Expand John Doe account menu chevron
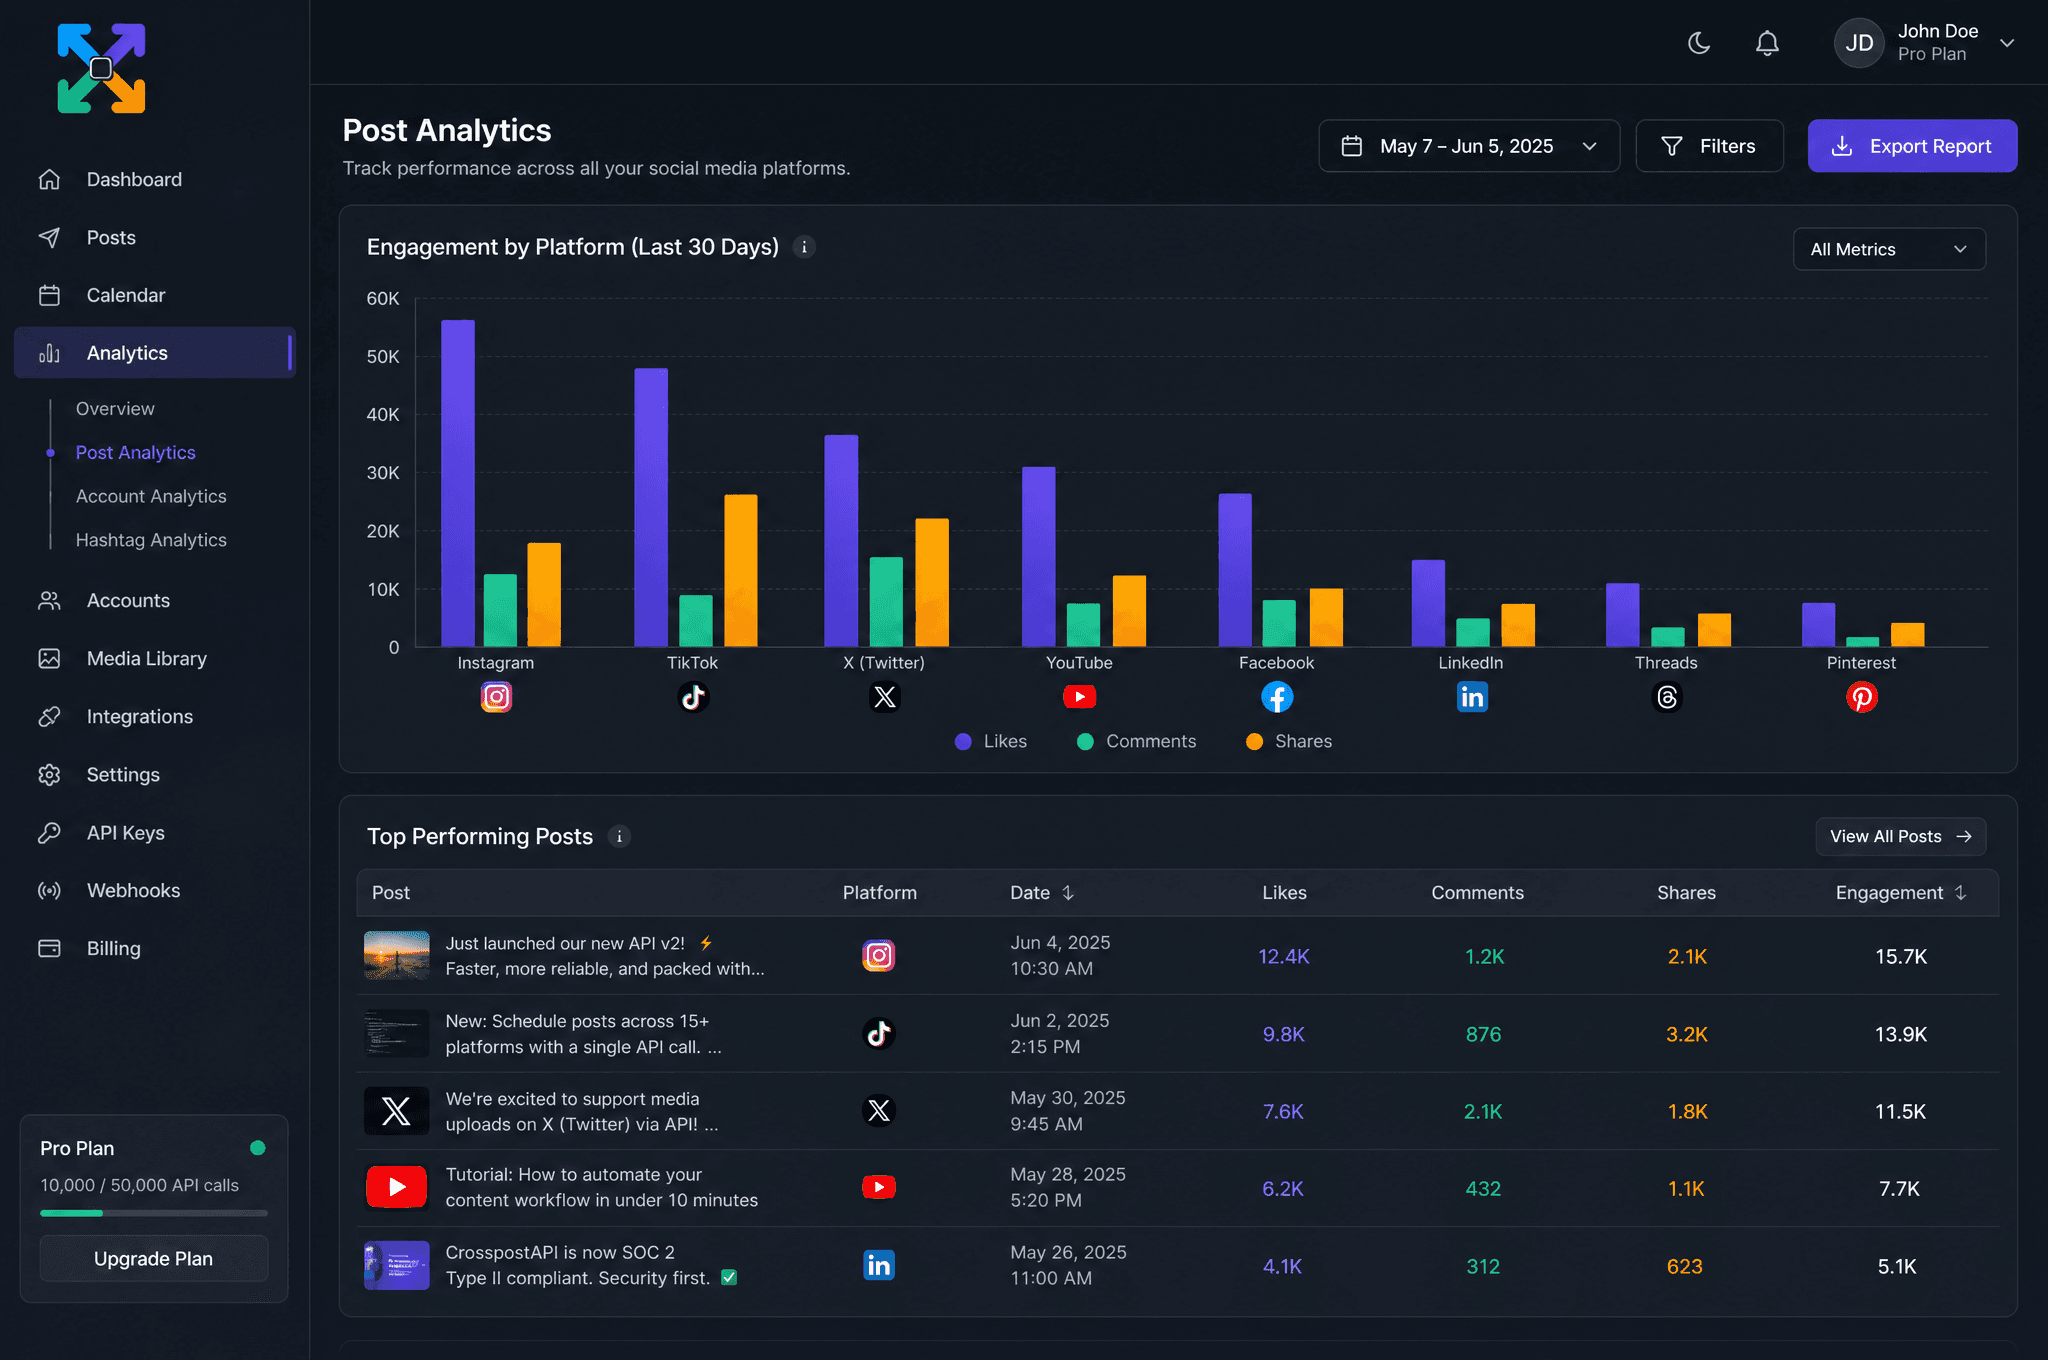2048x1360 pixels. click(2007, 43)
